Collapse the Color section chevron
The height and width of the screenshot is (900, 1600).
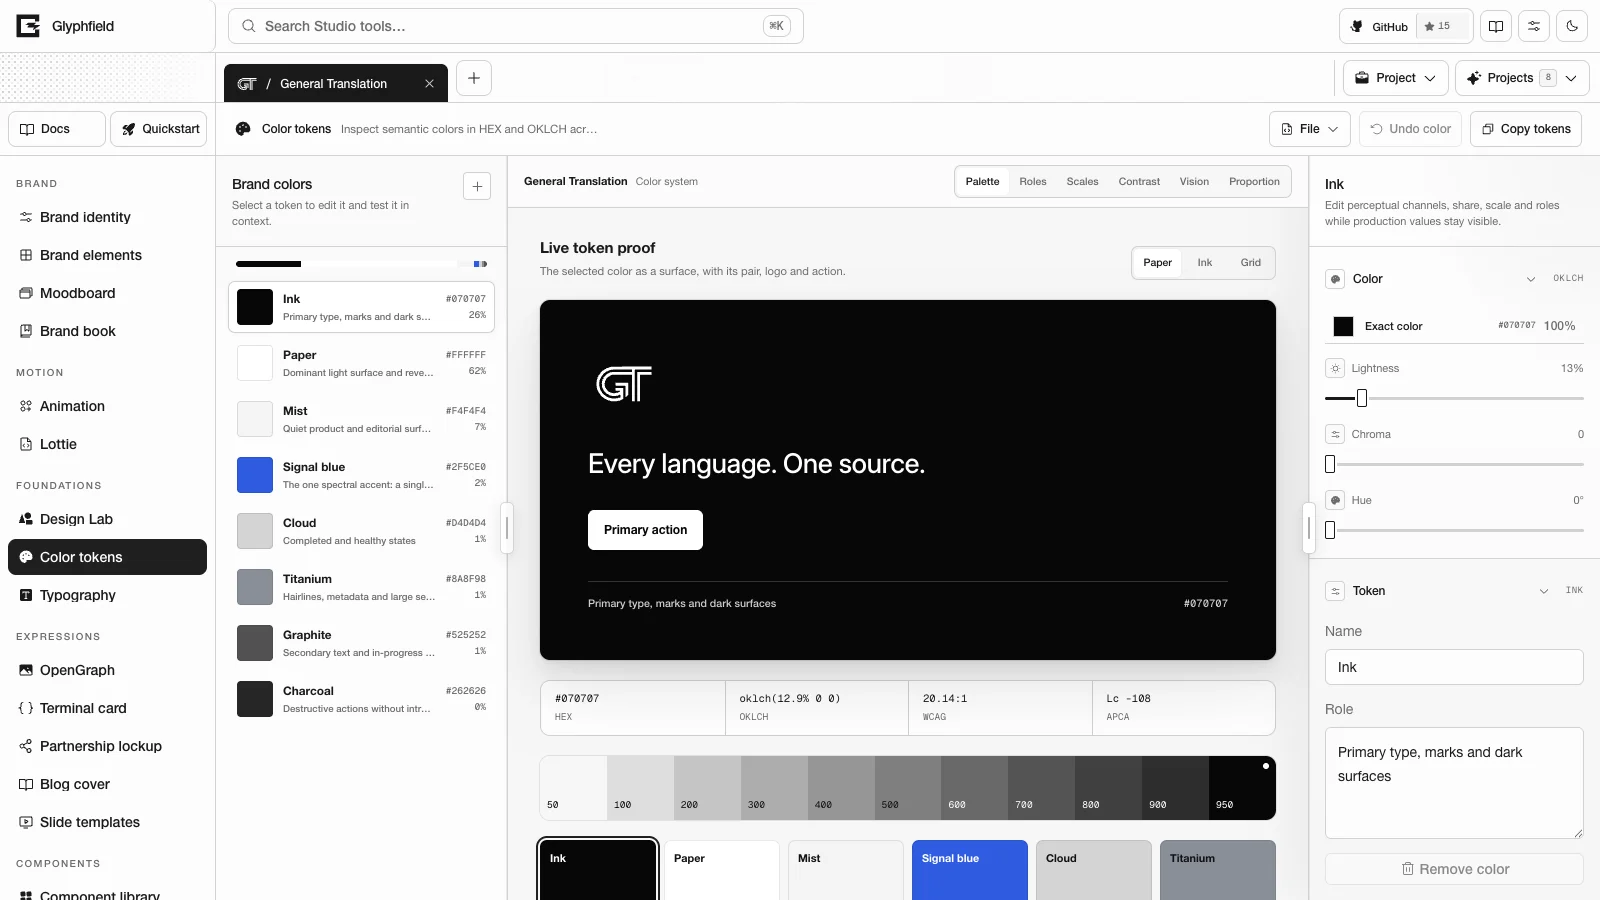[1530, 279]
